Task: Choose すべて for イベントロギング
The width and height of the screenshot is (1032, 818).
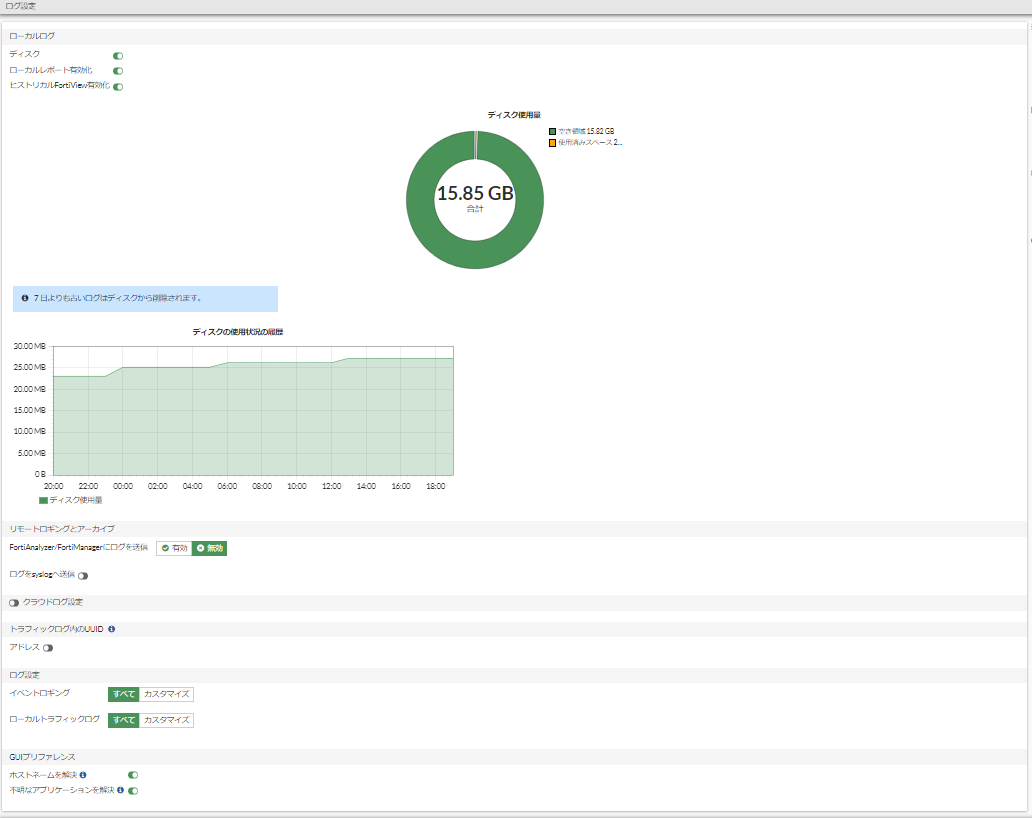Action: (x=124, y=694)
